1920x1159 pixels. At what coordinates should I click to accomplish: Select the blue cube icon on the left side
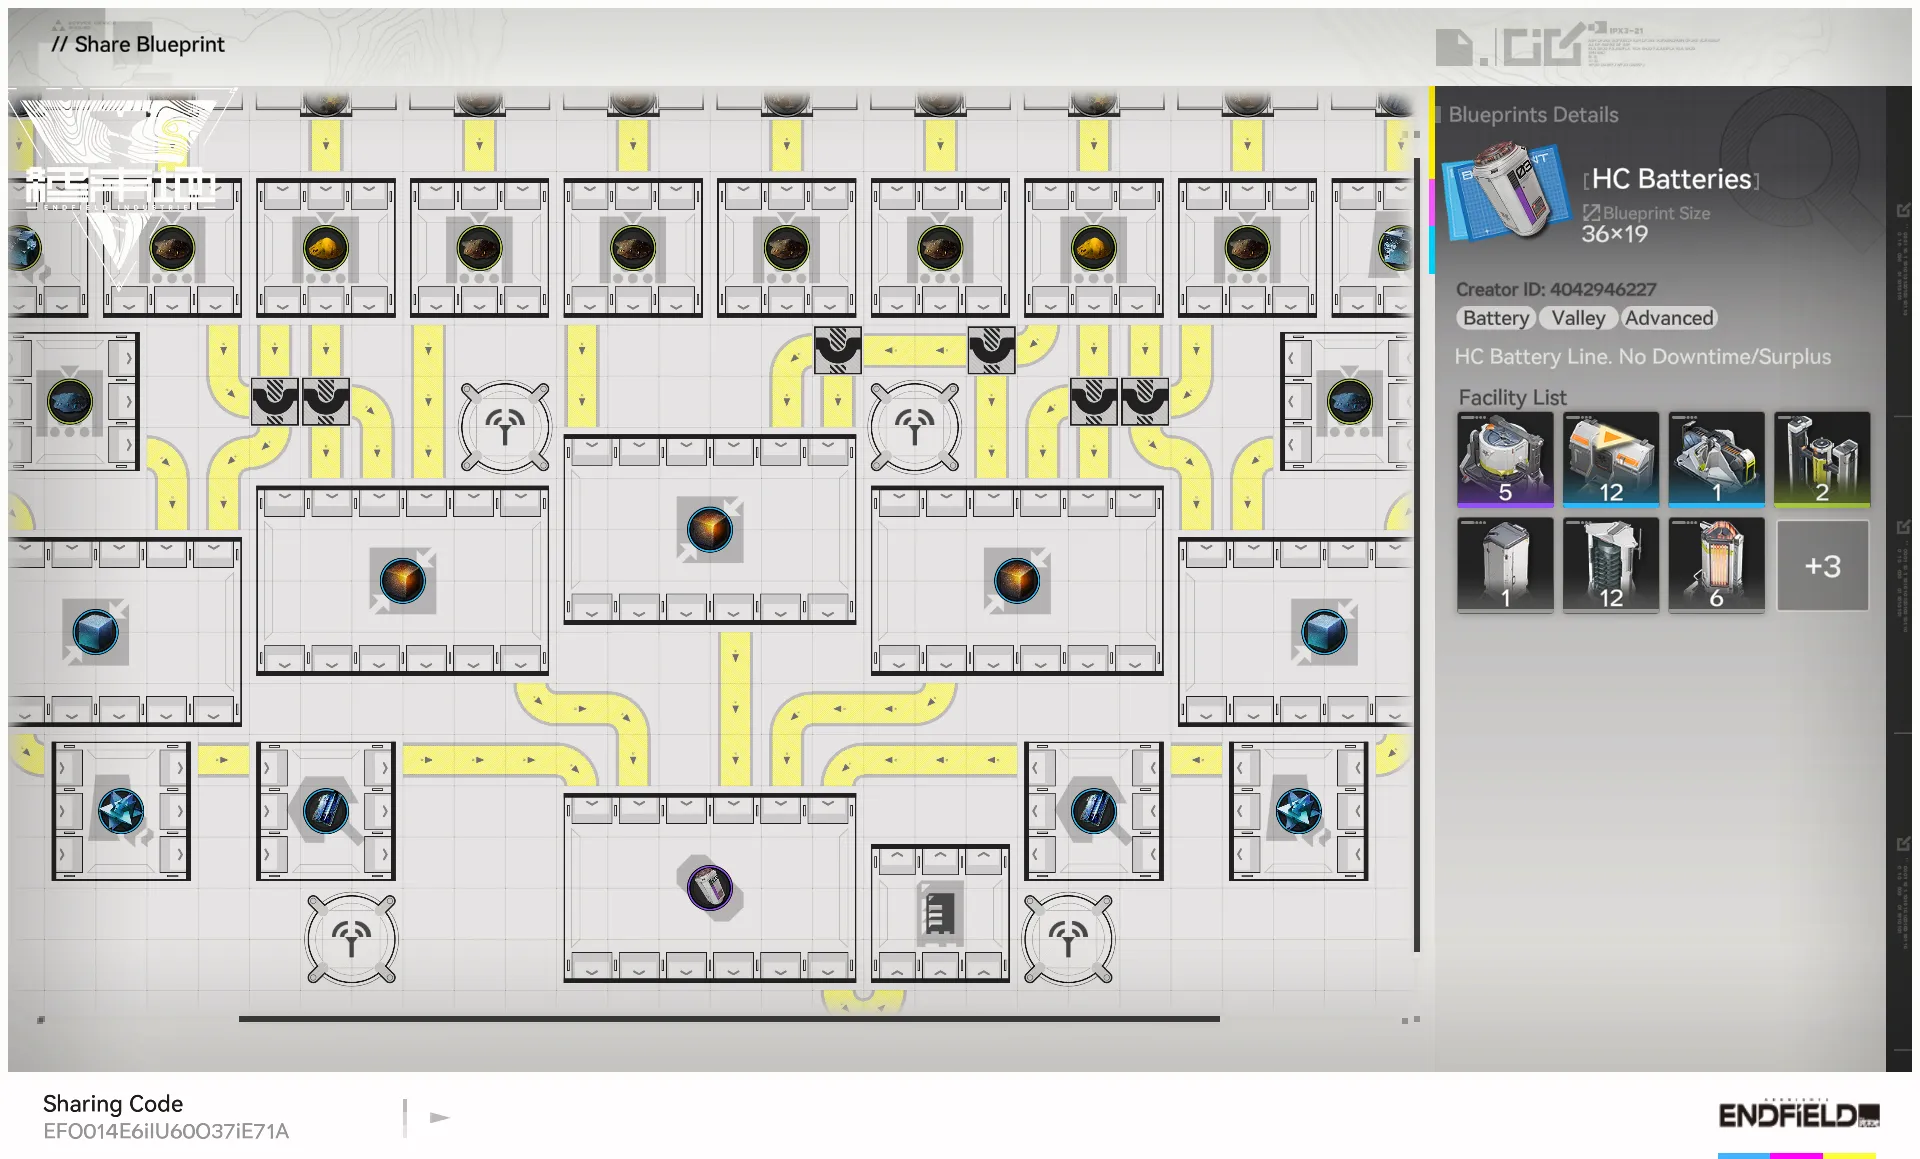coord(96,632)
